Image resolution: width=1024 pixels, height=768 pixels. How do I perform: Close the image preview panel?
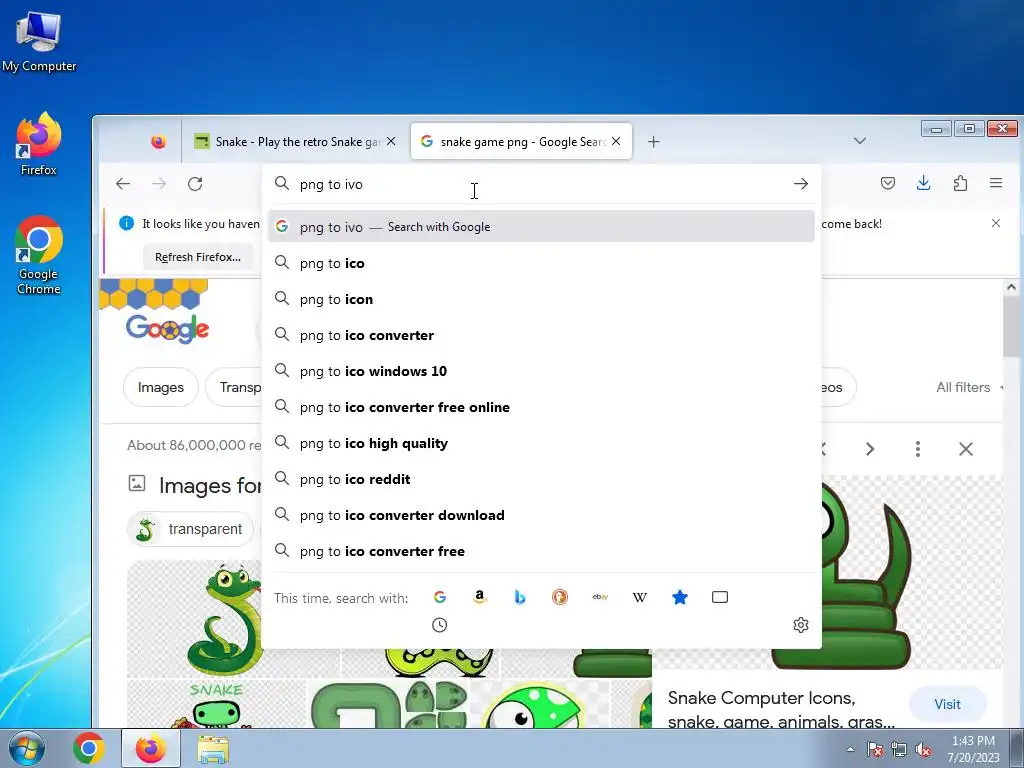[x=966, y=449]
